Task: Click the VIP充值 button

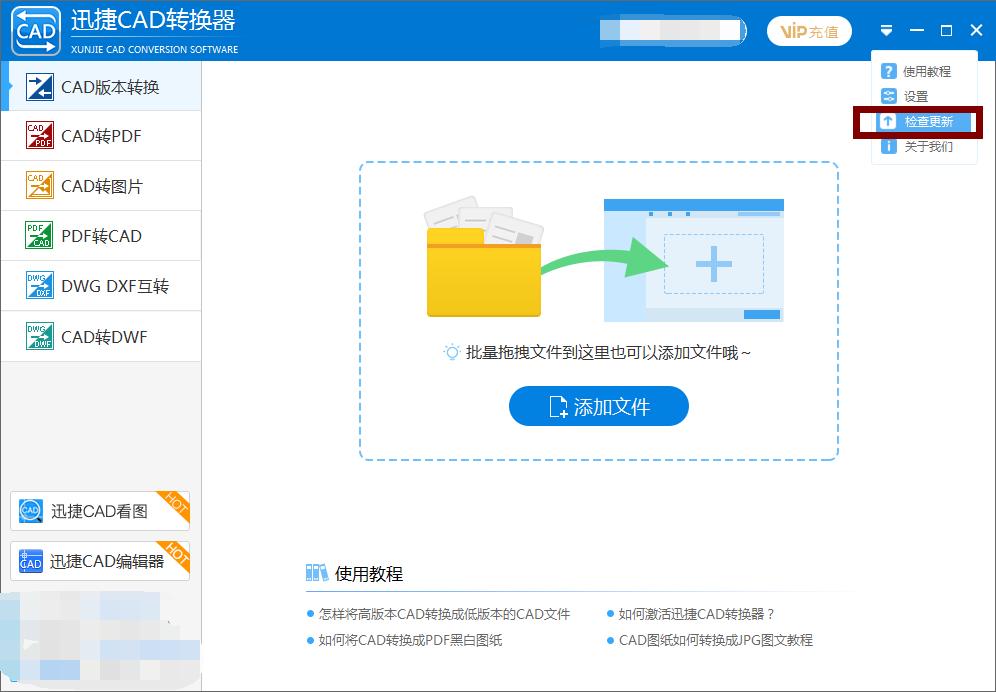Action: tap(809, 31)
